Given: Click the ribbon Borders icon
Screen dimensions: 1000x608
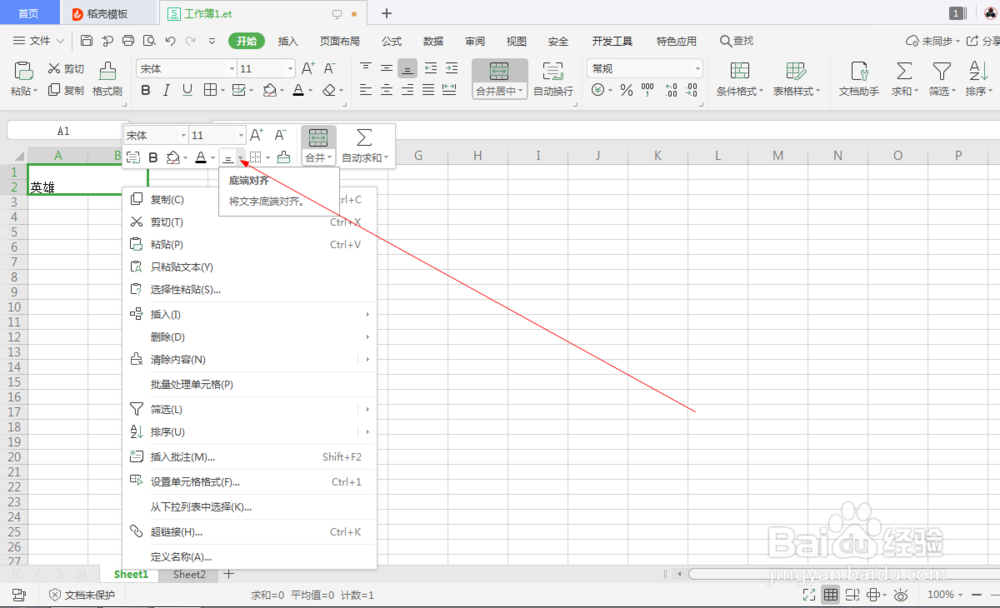Looking at the screenshot, I should 210,90.
